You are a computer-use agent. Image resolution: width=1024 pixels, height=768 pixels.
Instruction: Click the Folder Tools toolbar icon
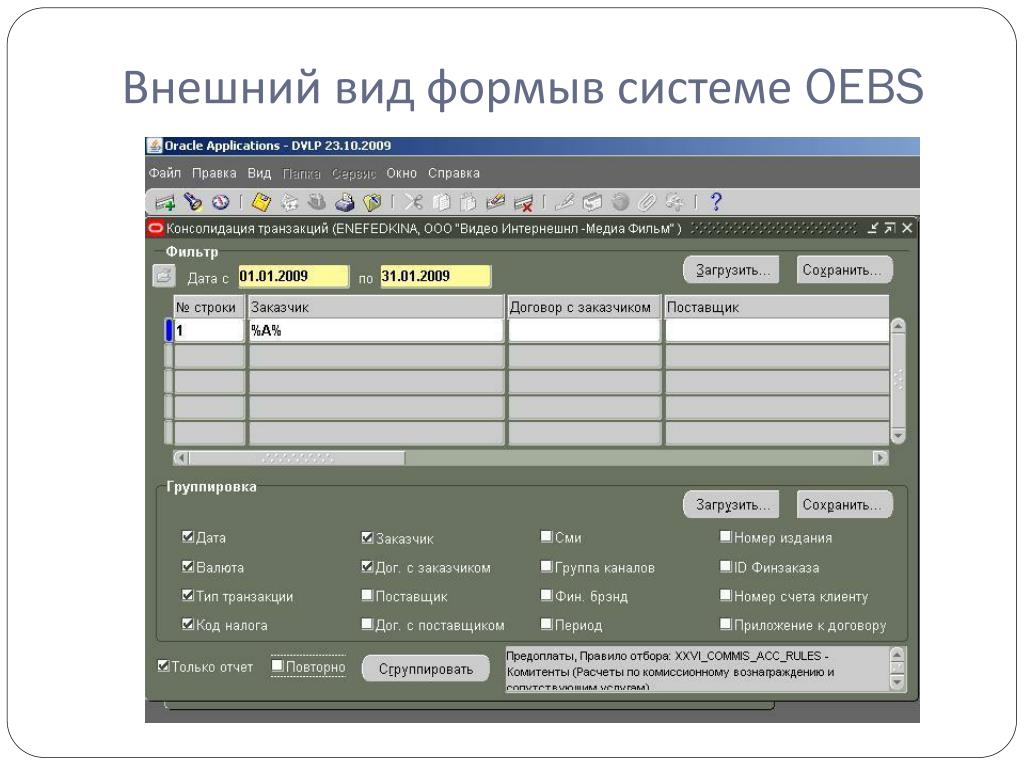coord(675,202)
